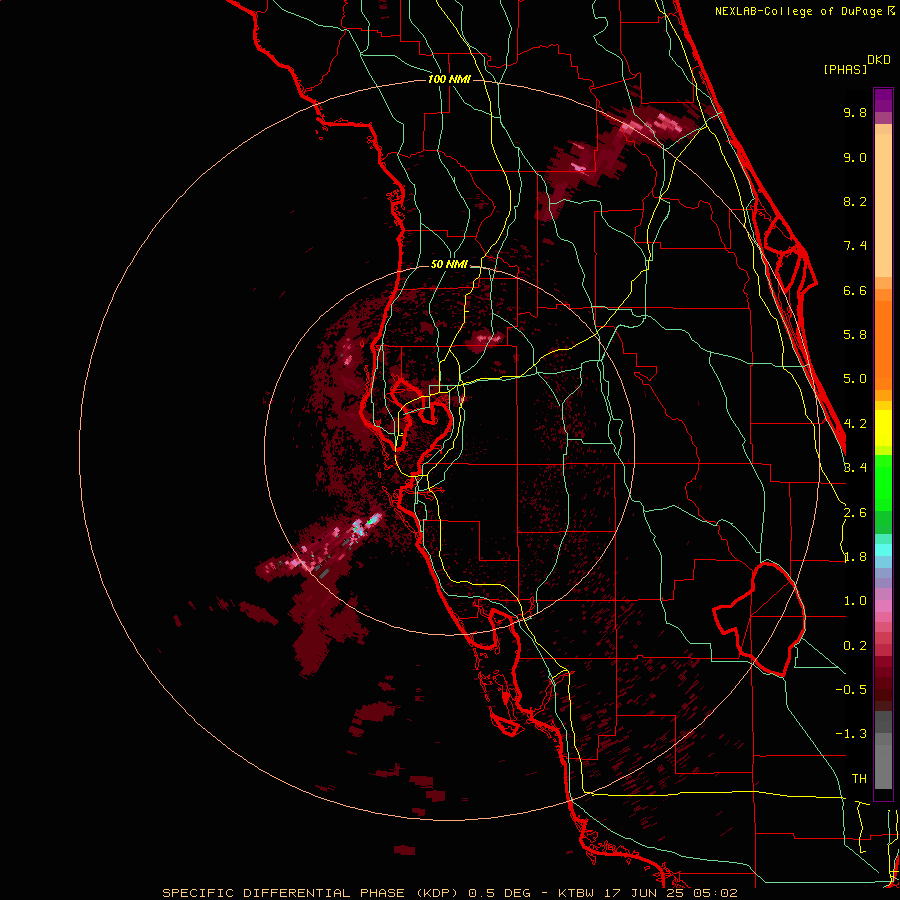Click the yellow segment of the color bar
Image resolution: width=900 pixels, height=900 pixels.
(883, 428)
